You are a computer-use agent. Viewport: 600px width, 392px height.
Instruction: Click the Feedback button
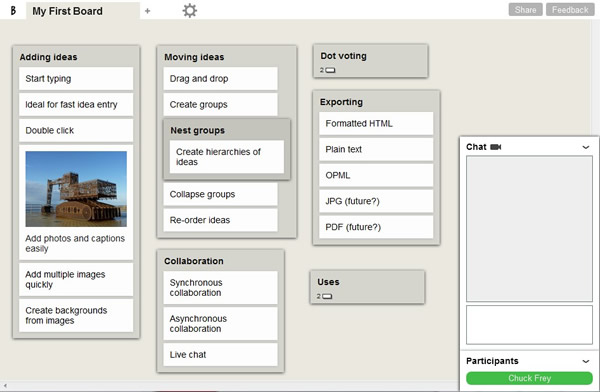click(x=570, y=10)
